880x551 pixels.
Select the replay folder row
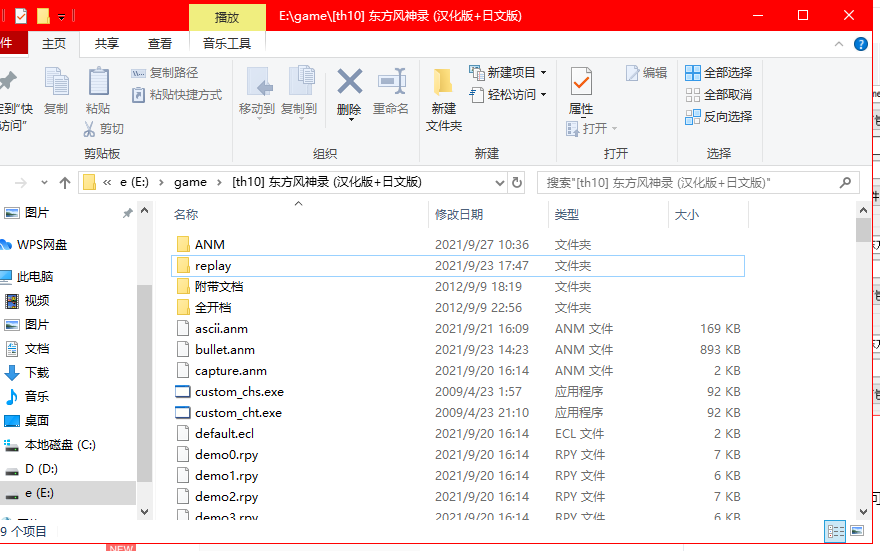457,266
